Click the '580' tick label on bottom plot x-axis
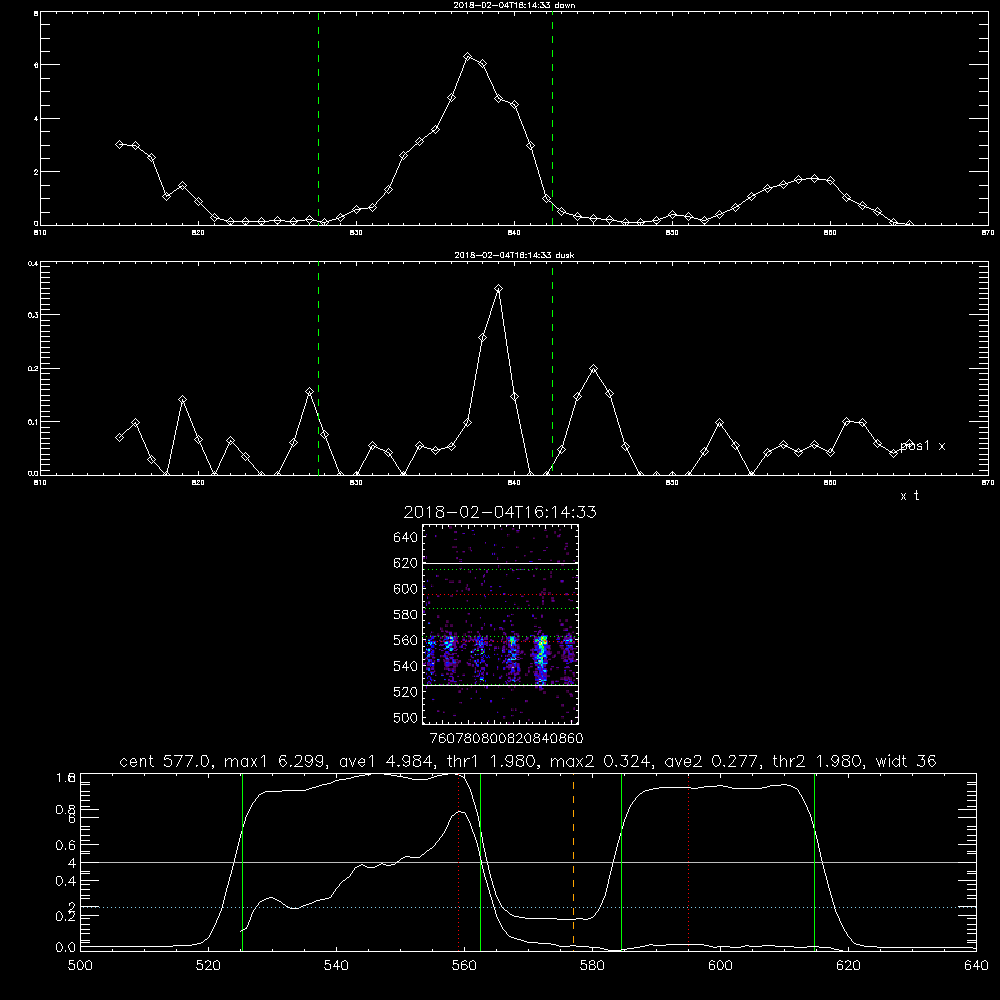1000x1000 pixels. 592,966
